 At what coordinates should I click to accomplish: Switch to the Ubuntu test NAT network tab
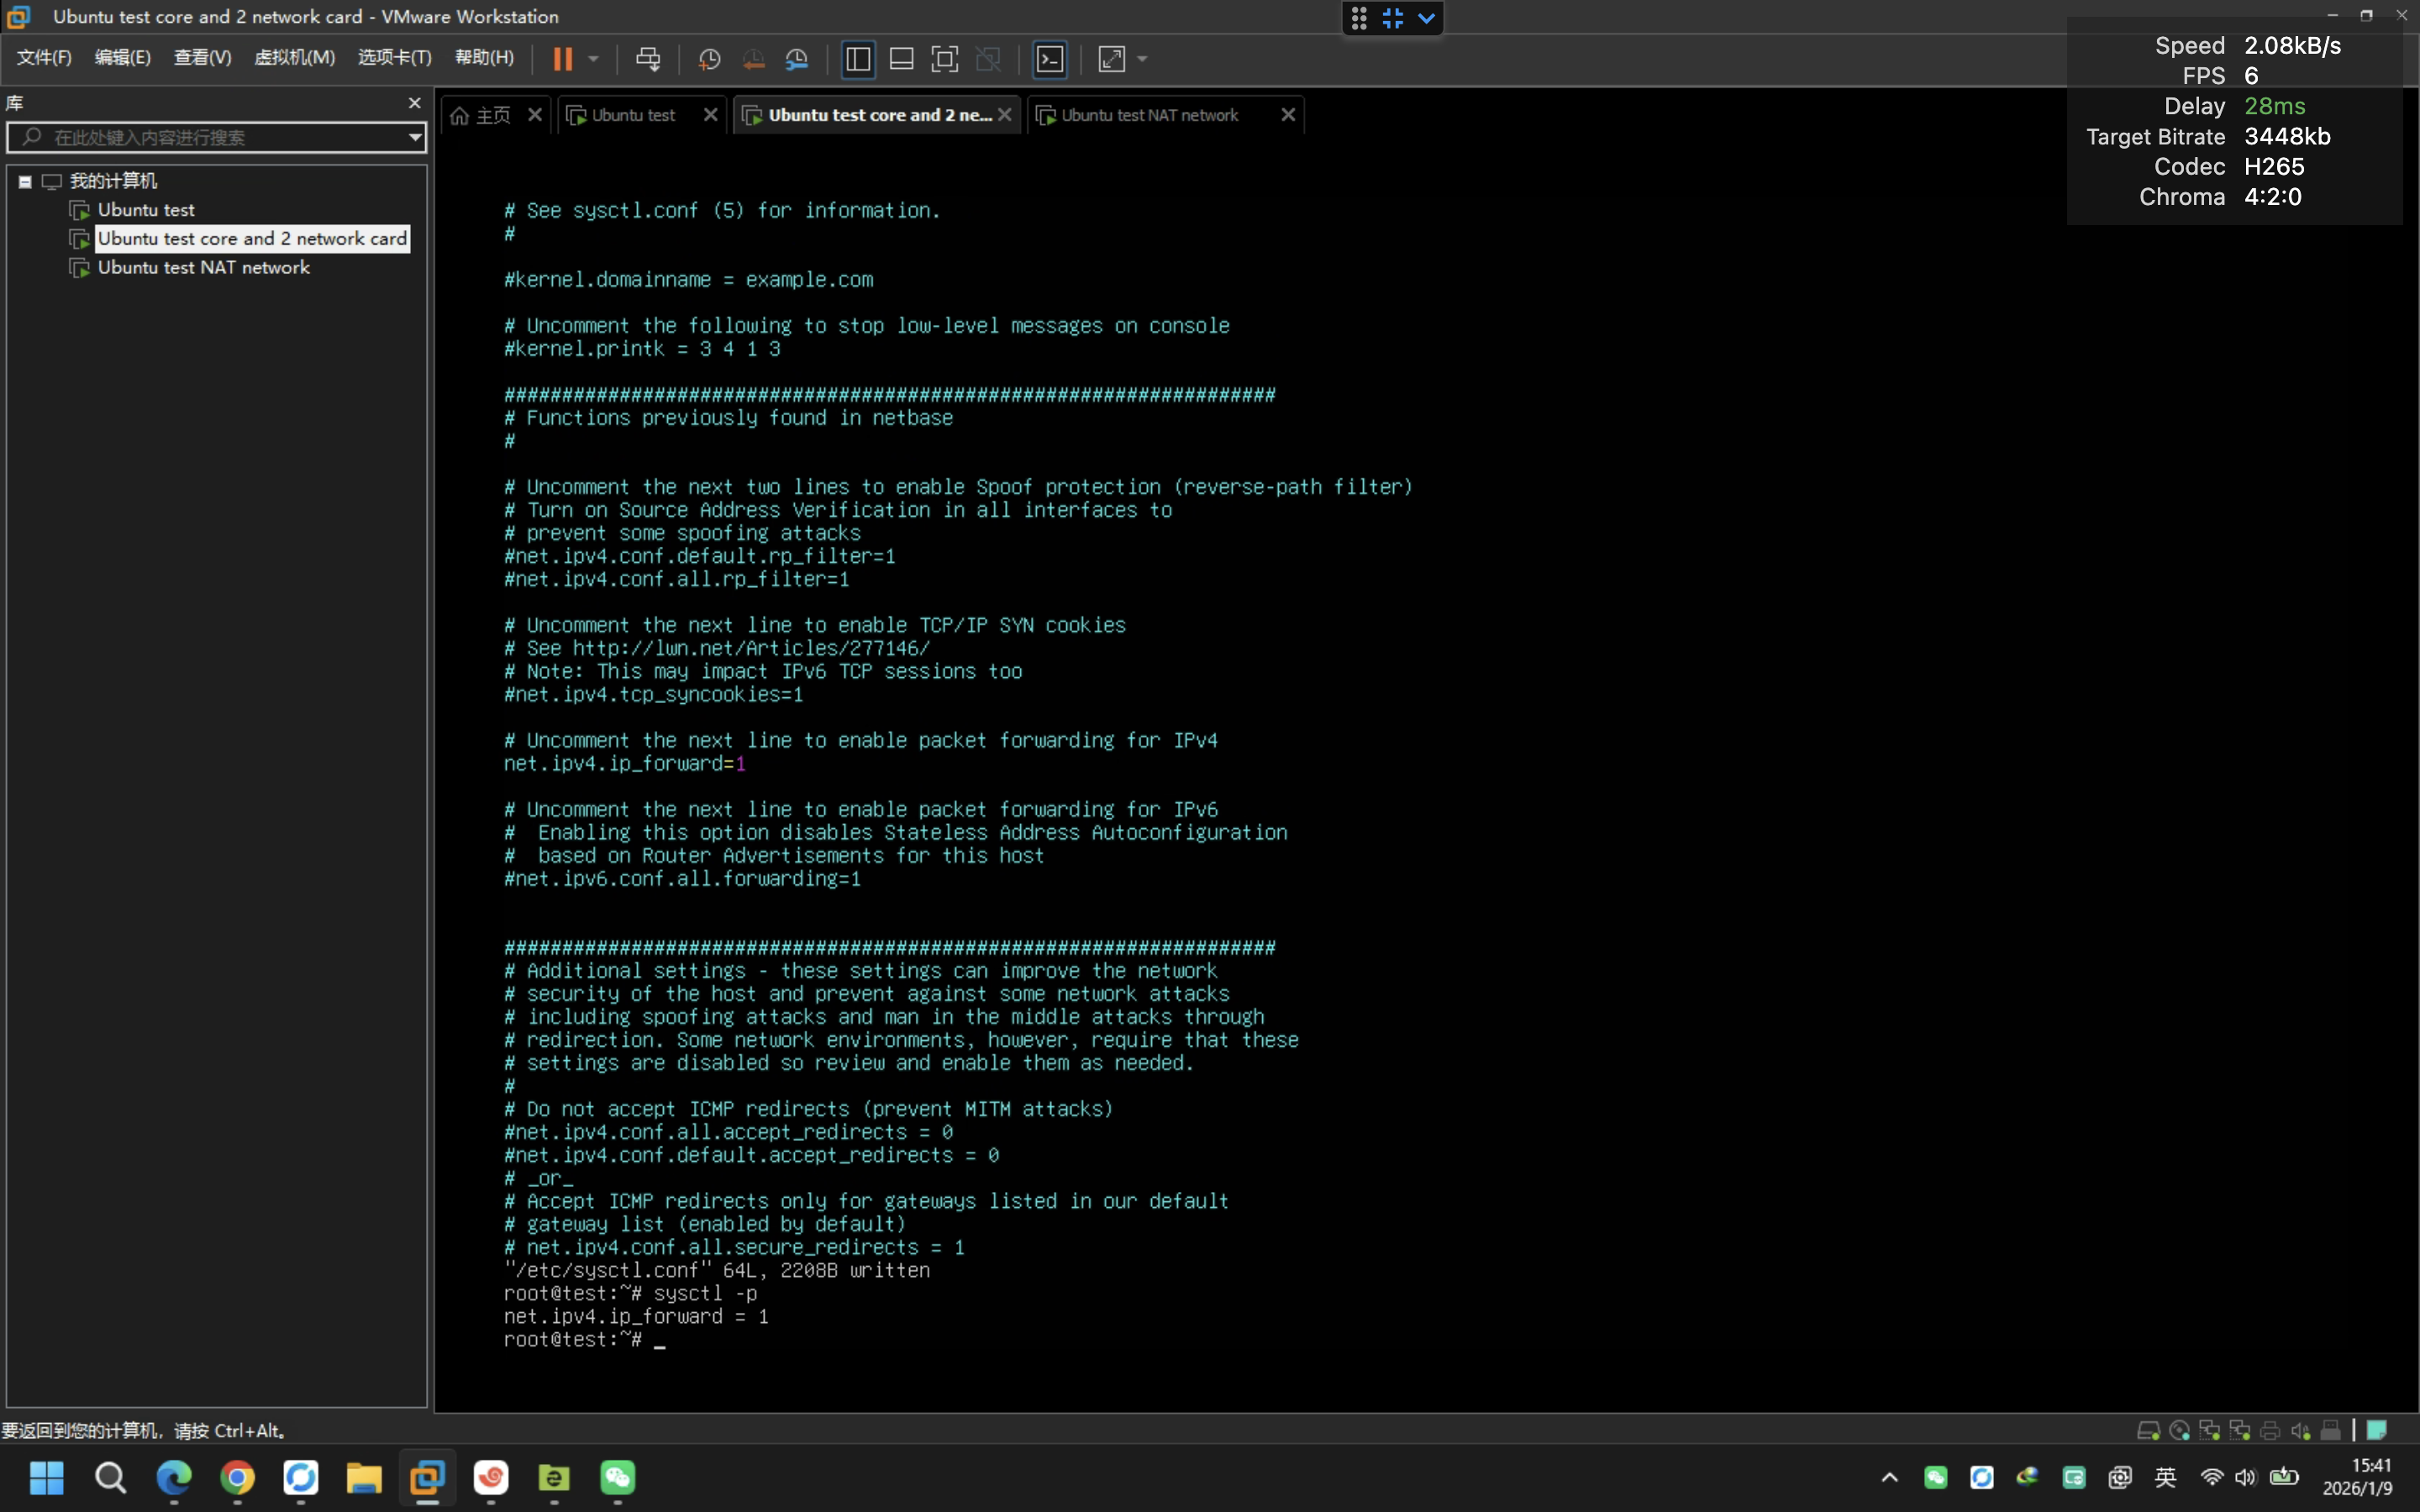click(1150, 114)
